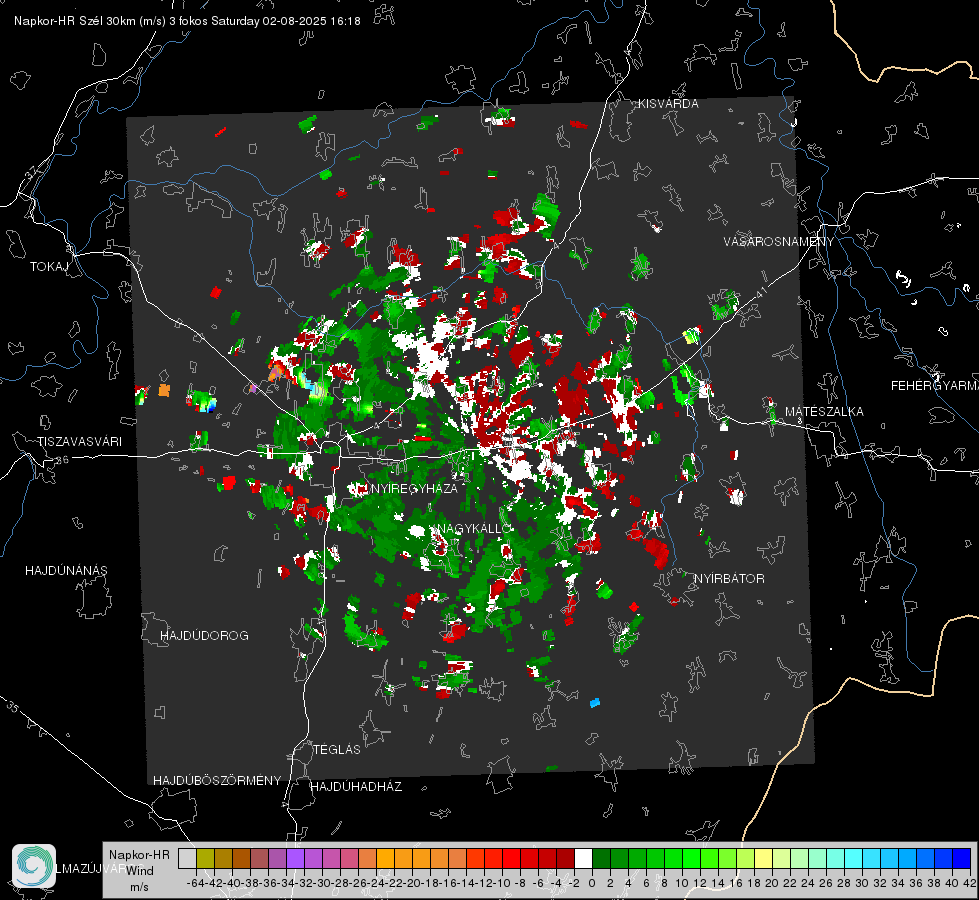Image resolution: width=979 pixels, height=900 pixels.
Task: Click the HAJDÚHADHÁZ city label
Action: point(356,786)
